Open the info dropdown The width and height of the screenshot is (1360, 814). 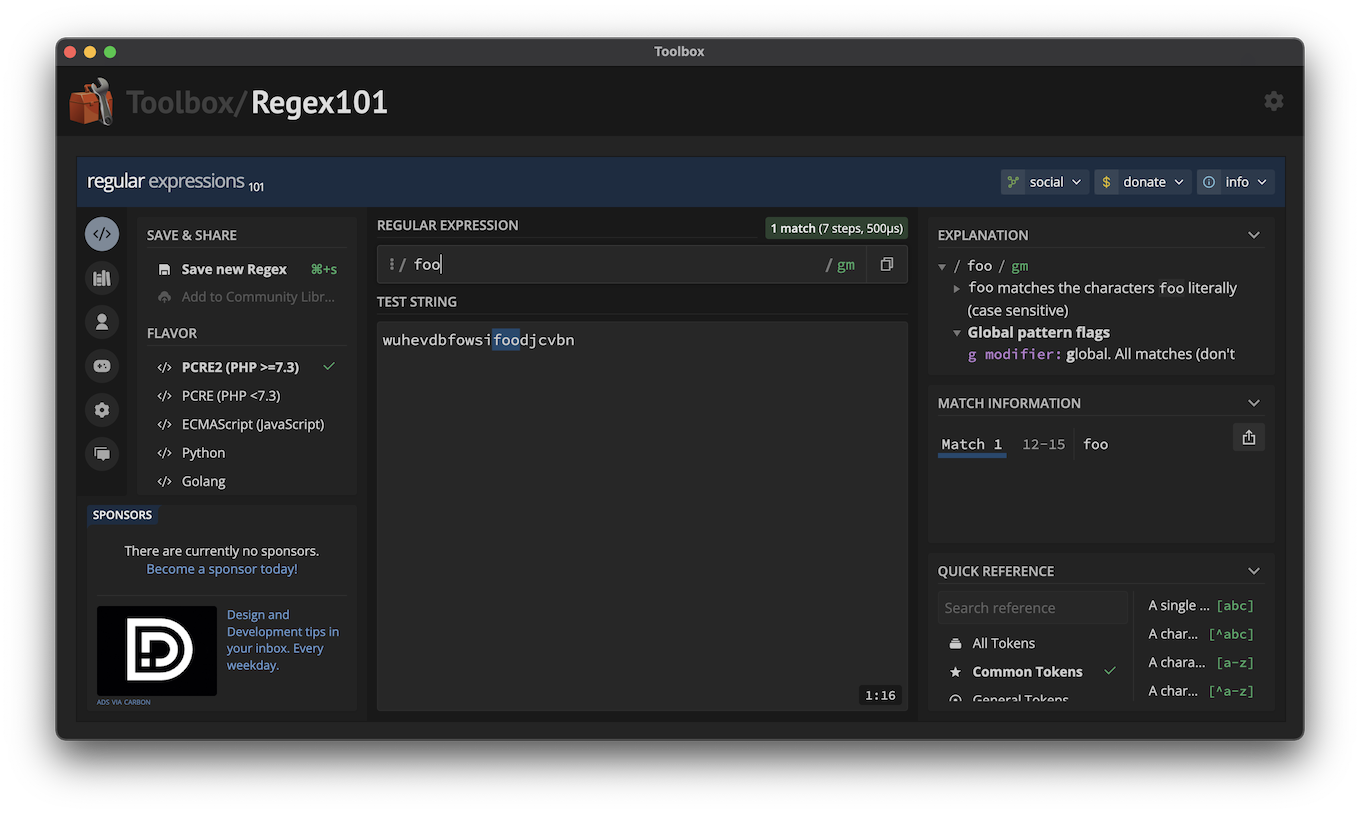(1235, 182)
